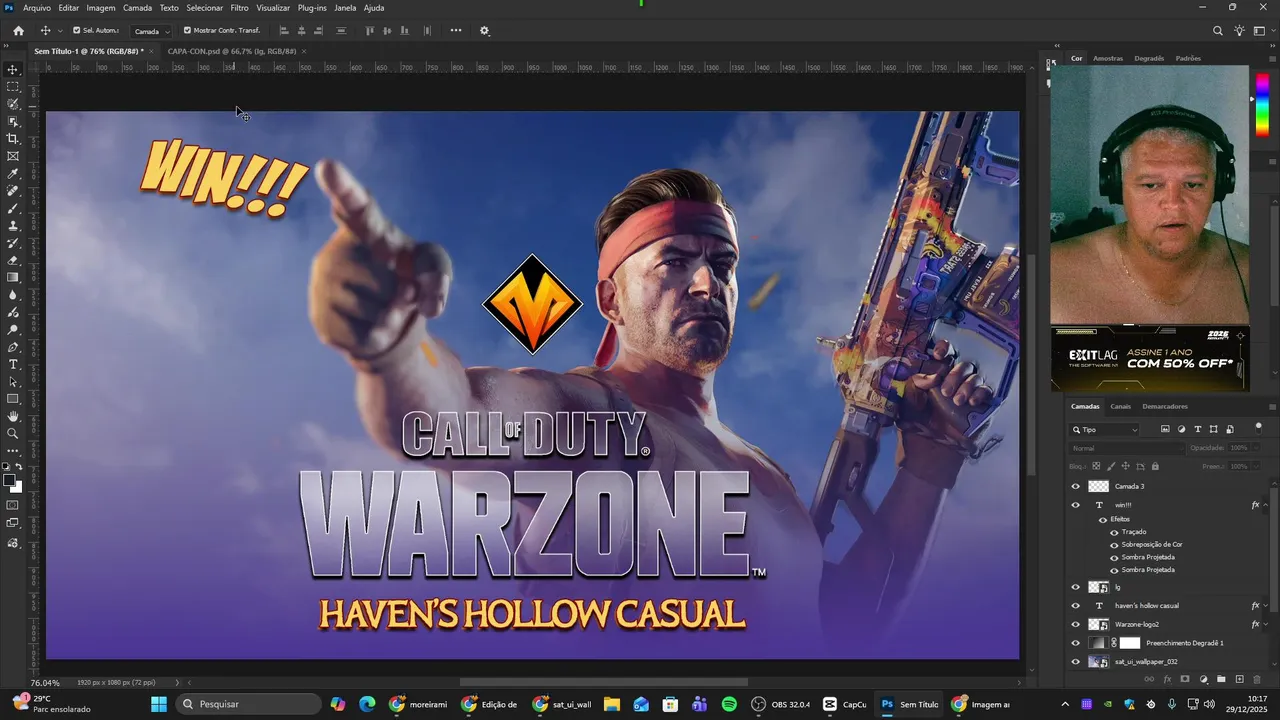The height and width of the screenshot is (720, 1280).
Task: Toggle the layer filter switch
Action: tap(1258, 429)
